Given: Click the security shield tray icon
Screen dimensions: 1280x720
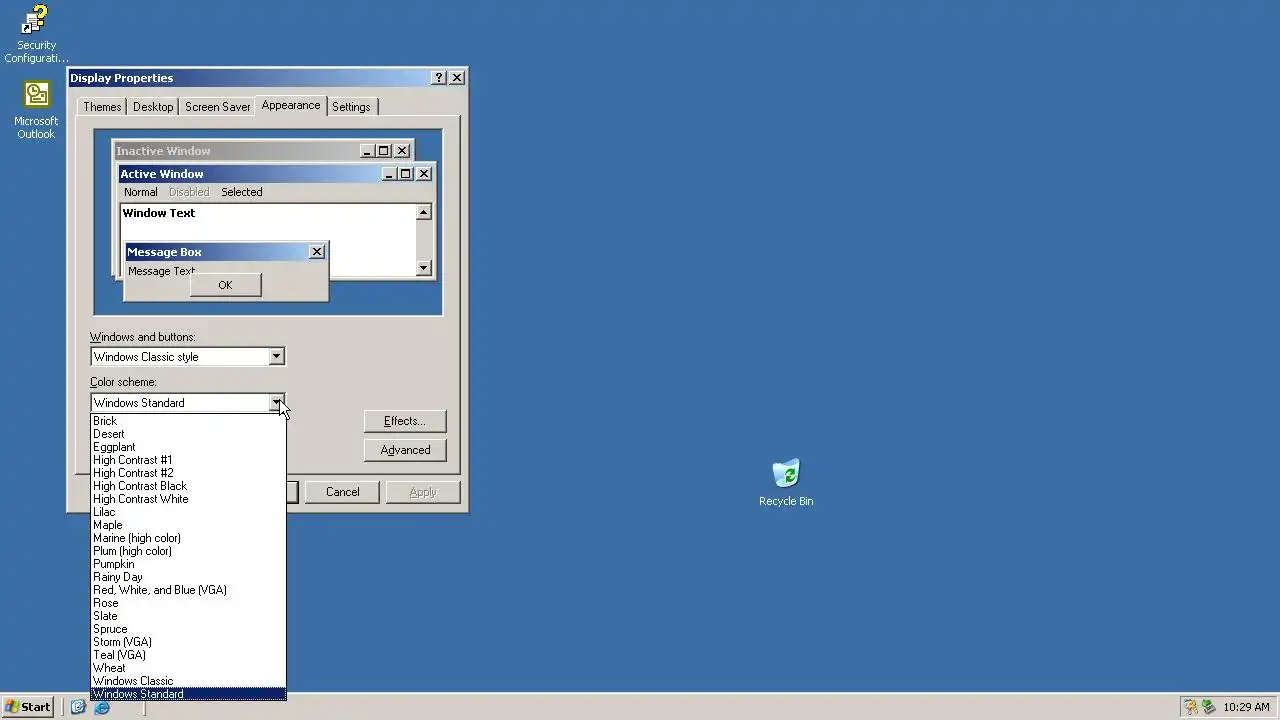Looking at the screenshot, I should (1191, 707).
